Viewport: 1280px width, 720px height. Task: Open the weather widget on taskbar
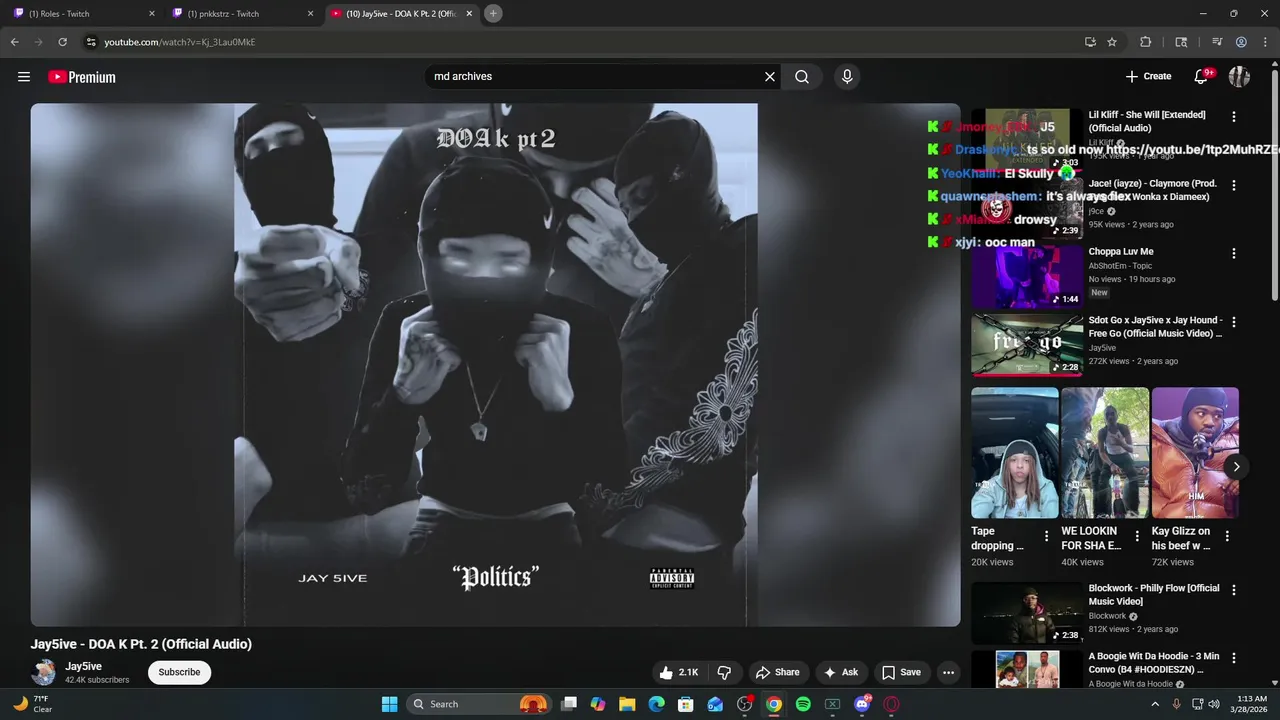(32, 704)
